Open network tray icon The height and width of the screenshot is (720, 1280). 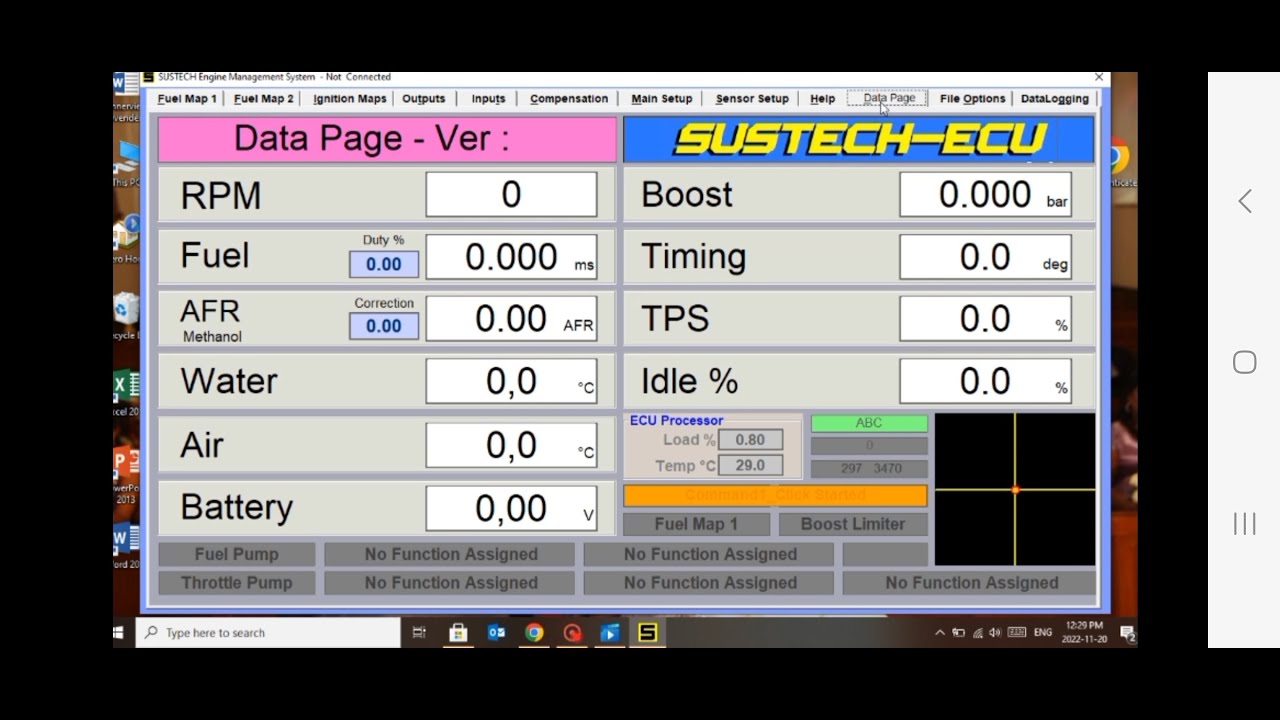point(978,633)
